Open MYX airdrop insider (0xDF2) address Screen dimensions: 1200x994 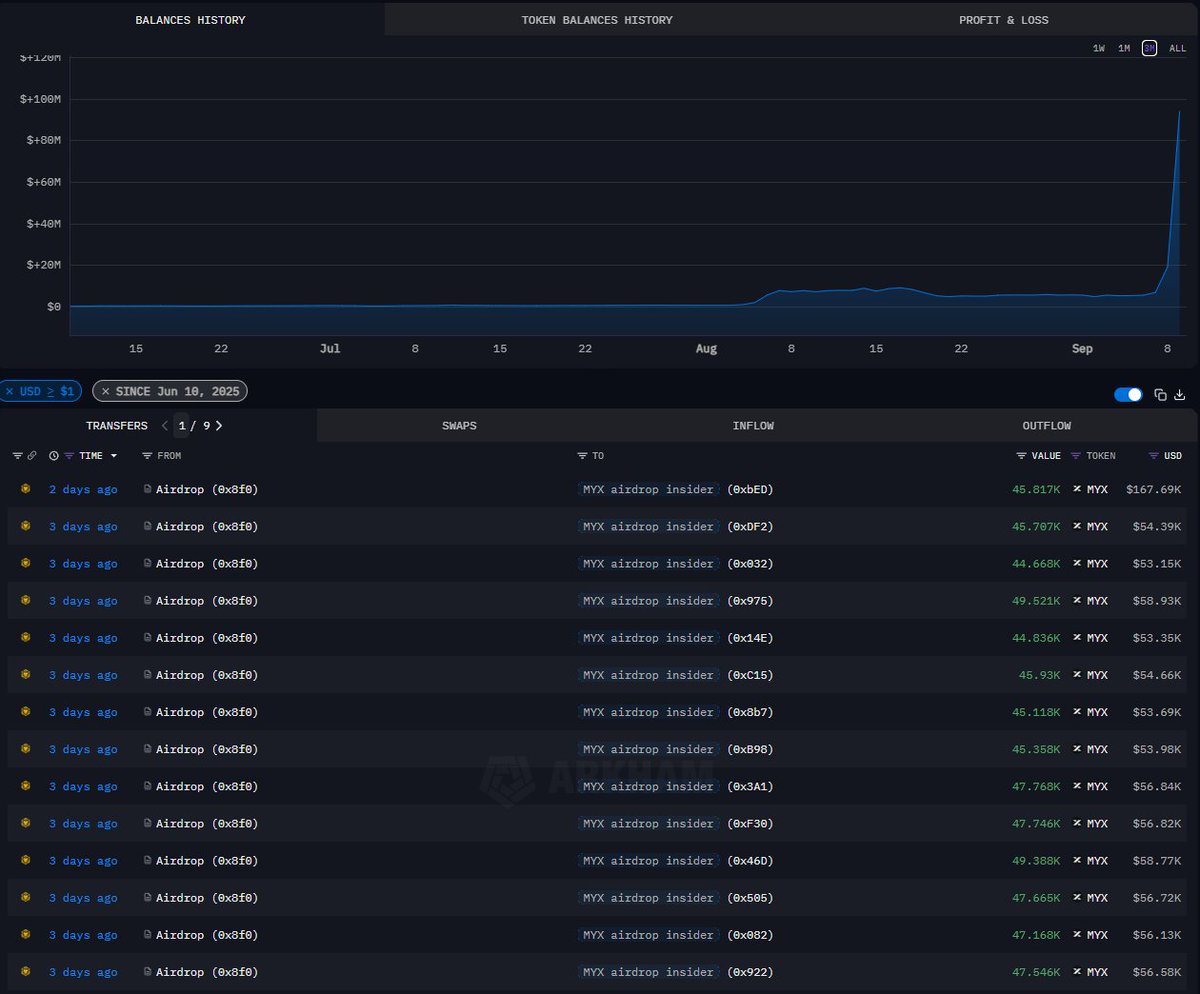pyautogui.click(x=675, y=526)
